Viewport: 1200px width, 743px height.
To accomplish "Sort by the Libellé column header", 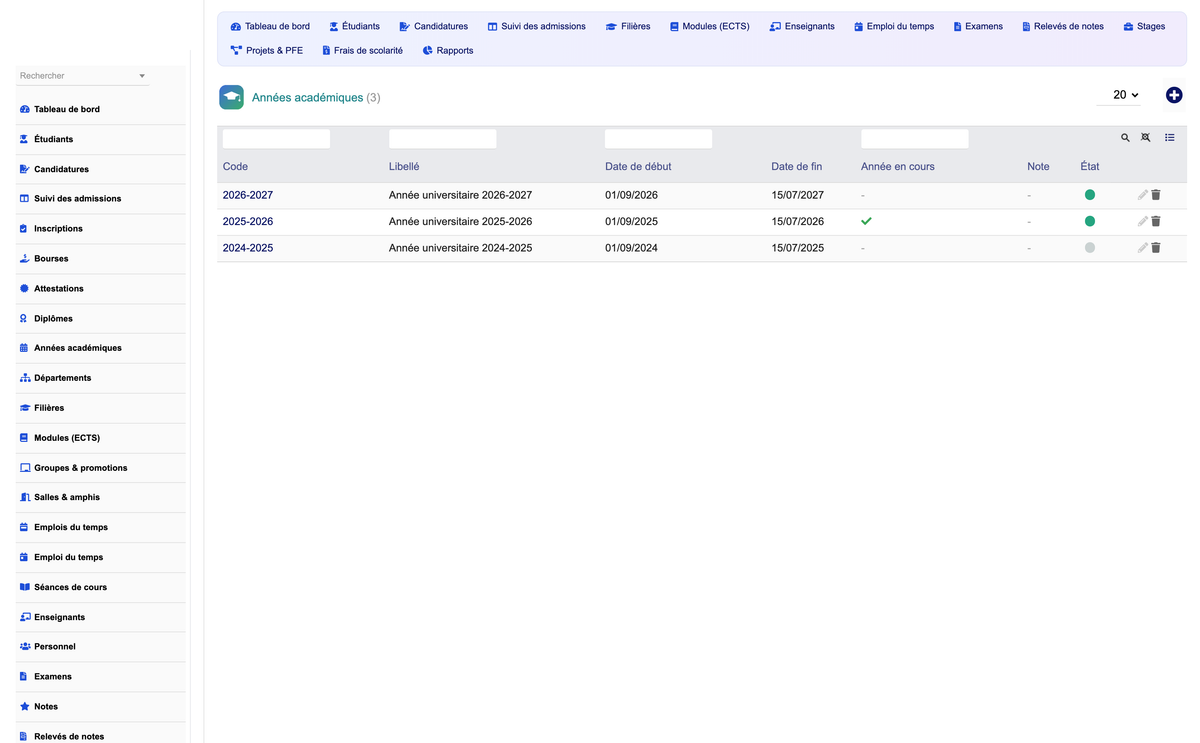I will (x=404, y=166).
